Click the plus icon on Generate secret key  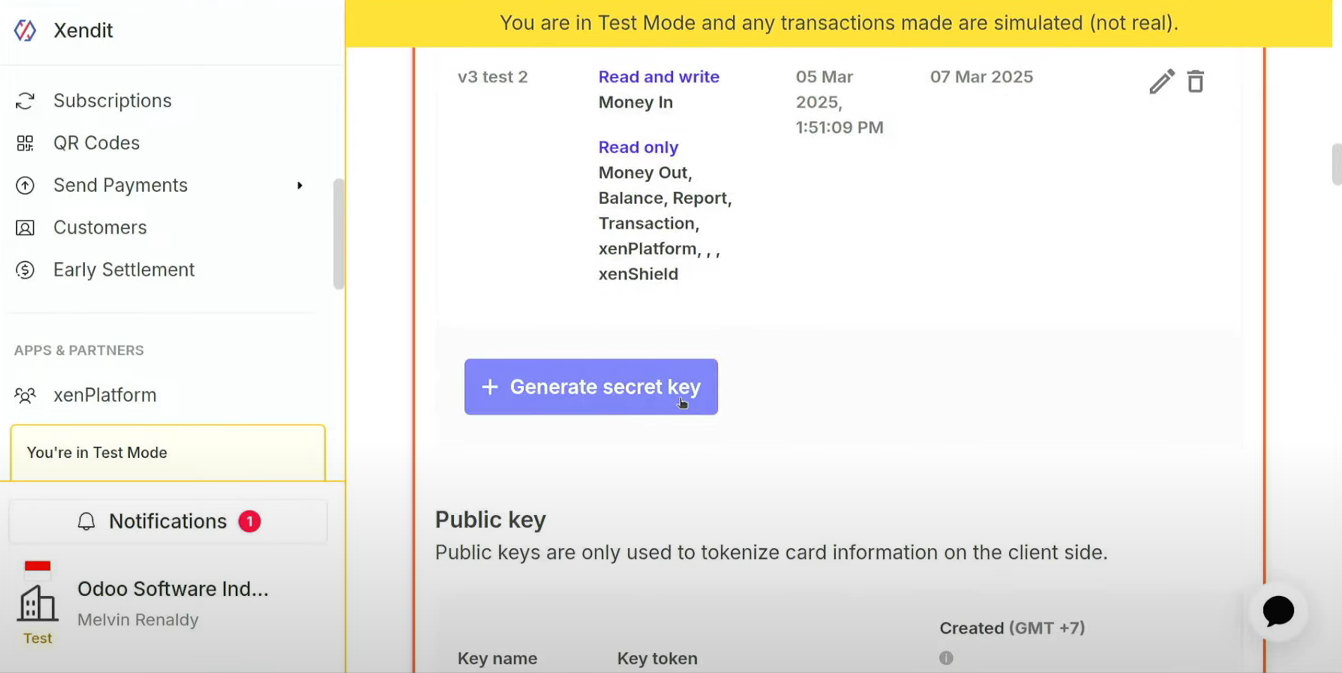(x=490, y=387)
